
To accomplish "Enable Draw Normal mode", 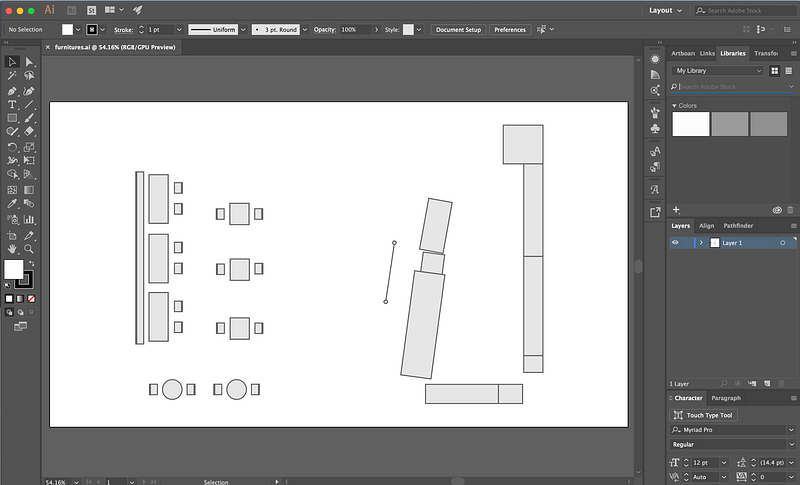I will tap(9, 312).
